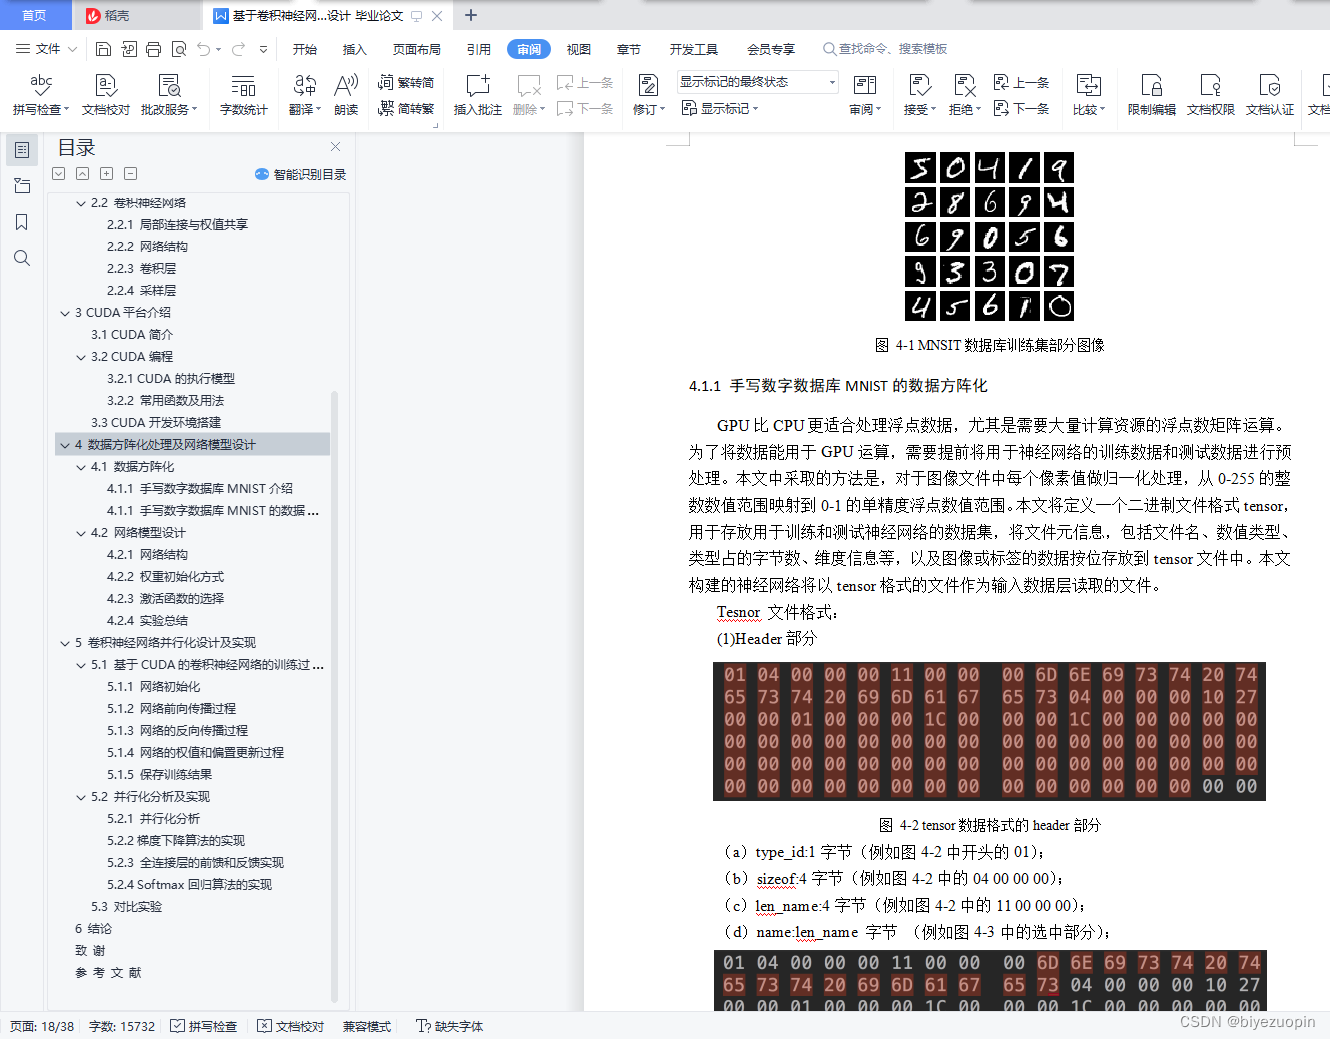
Task: Jump to 5.1.3 网络的反向传播过程 in outline
Action: coord(177,731)
